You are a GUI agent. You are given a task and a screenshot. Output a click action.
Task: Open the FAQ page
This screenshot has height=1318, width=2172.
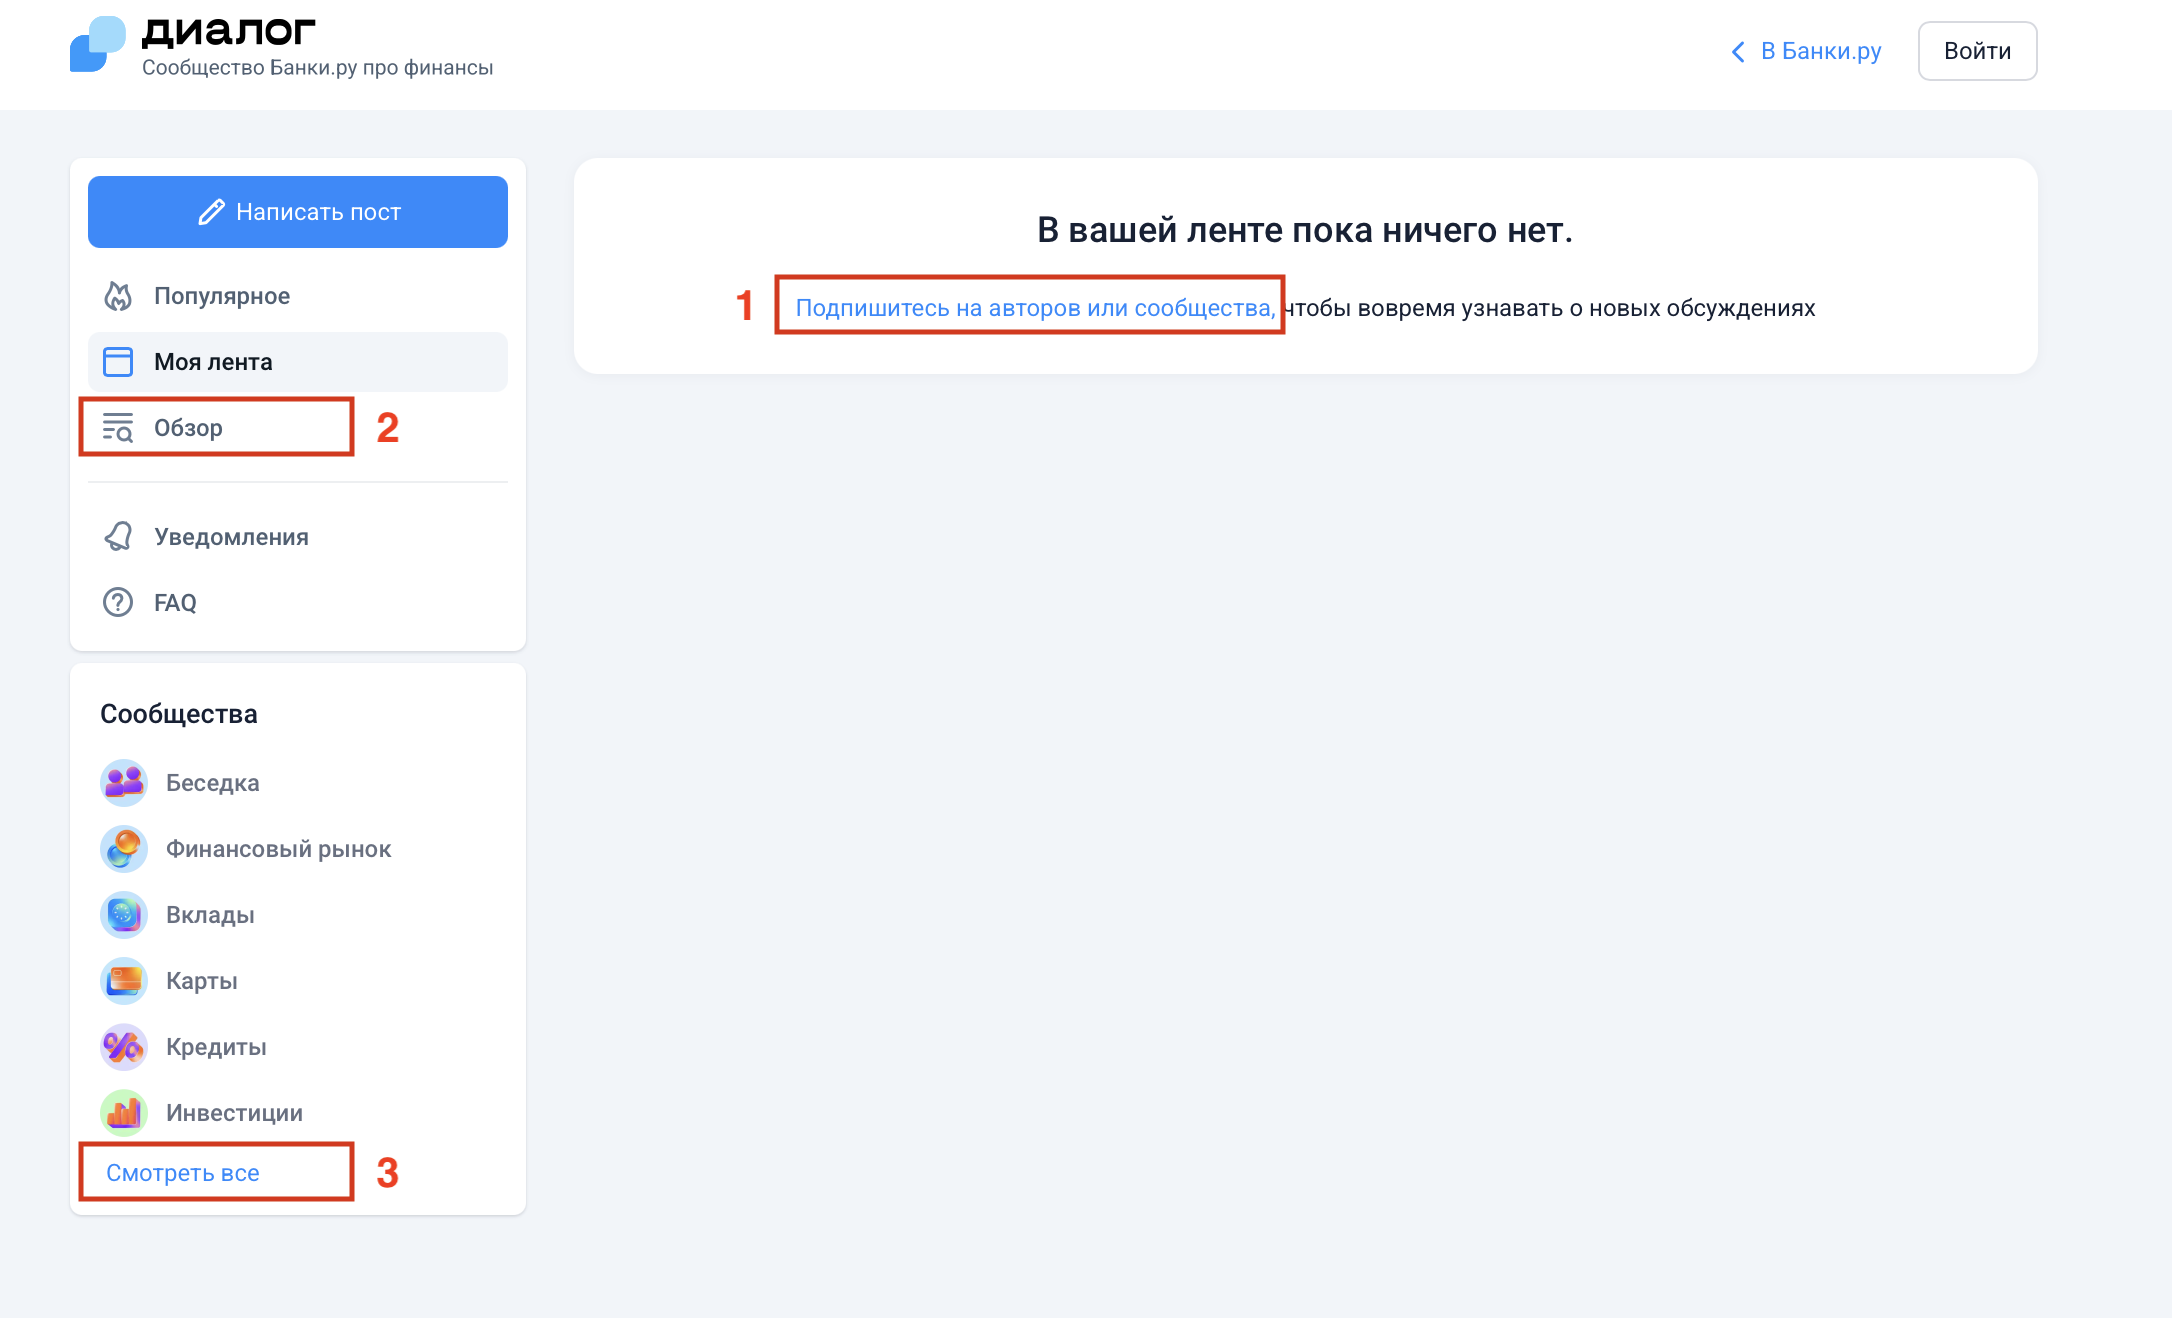coord(298,603)
